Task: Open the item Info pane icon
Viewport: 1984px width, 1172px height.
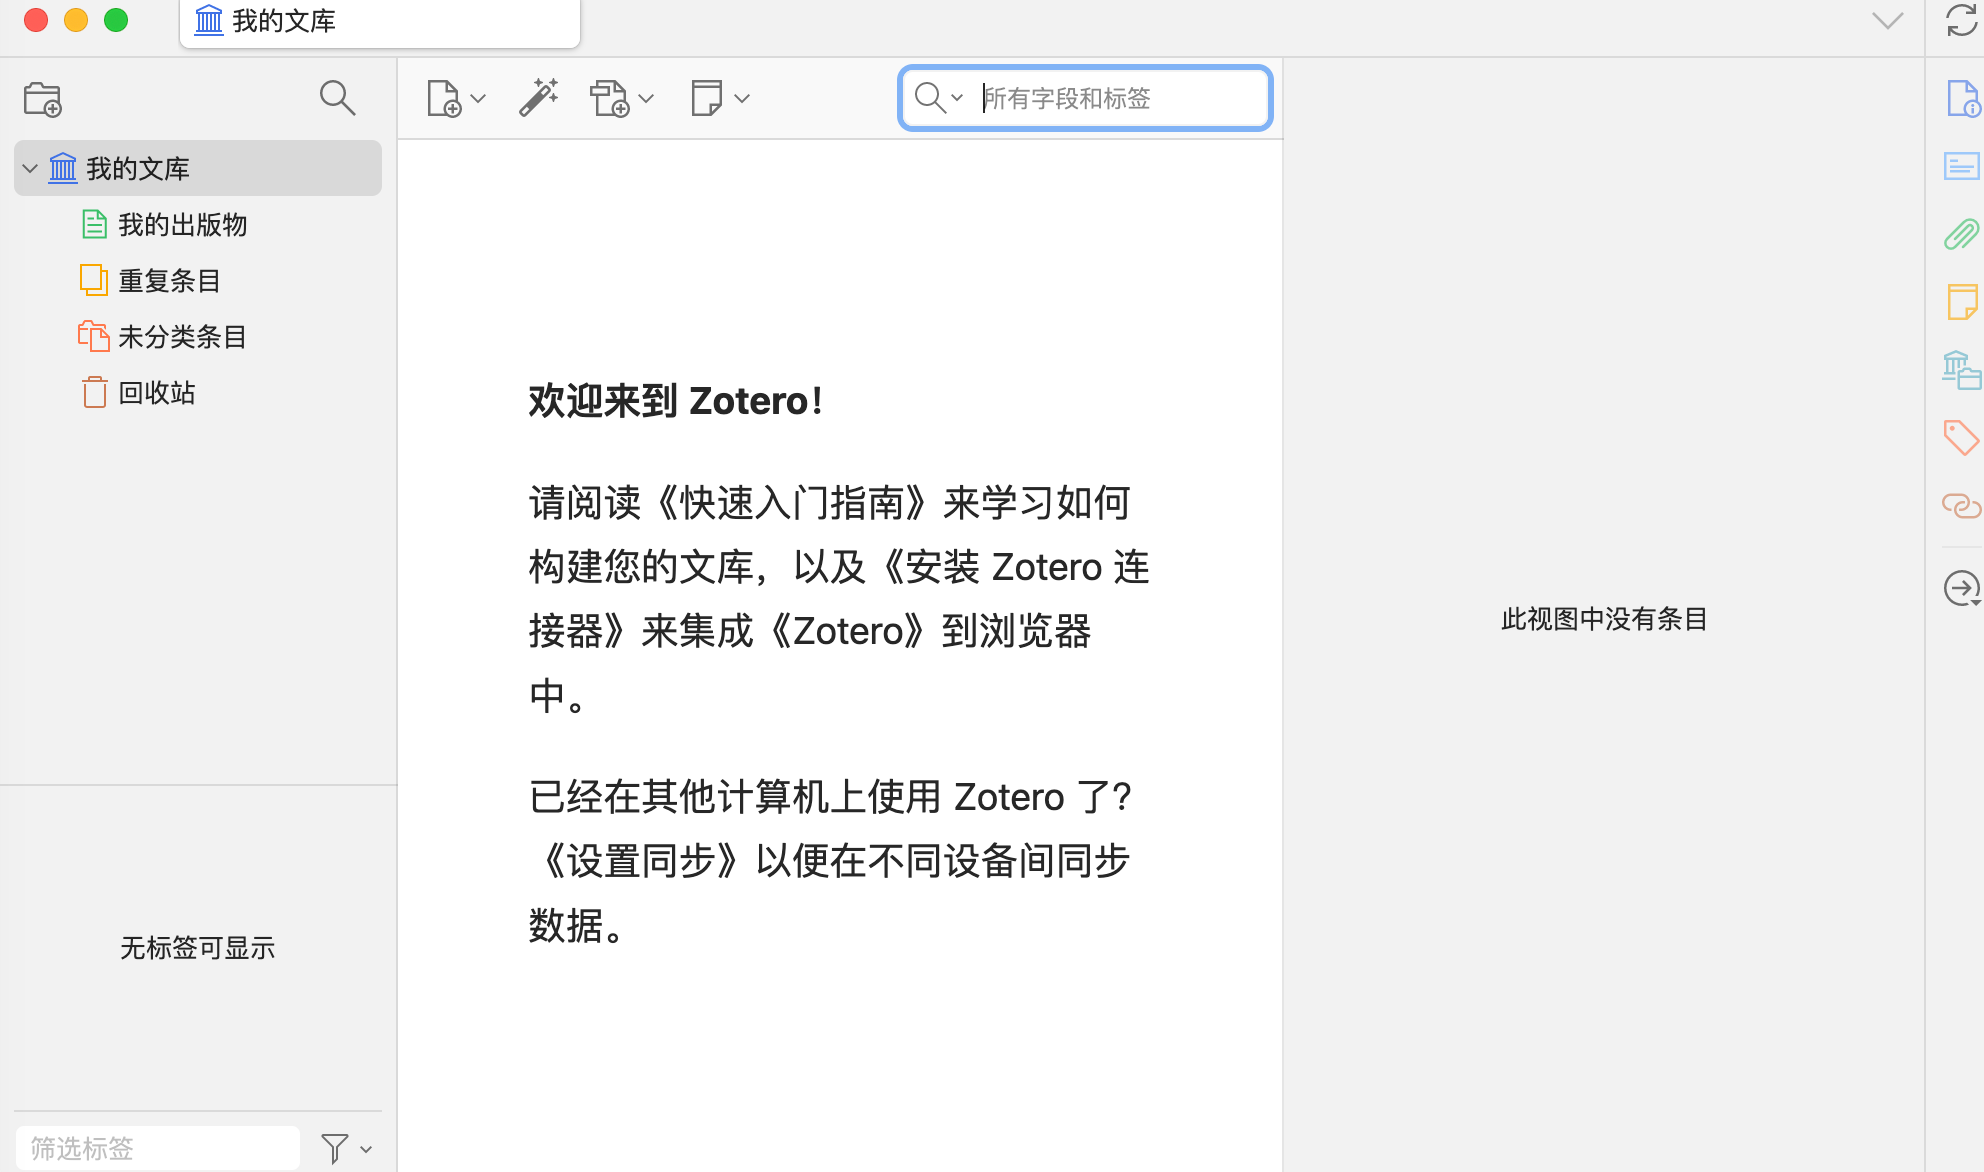Action: coord(1962,98)
